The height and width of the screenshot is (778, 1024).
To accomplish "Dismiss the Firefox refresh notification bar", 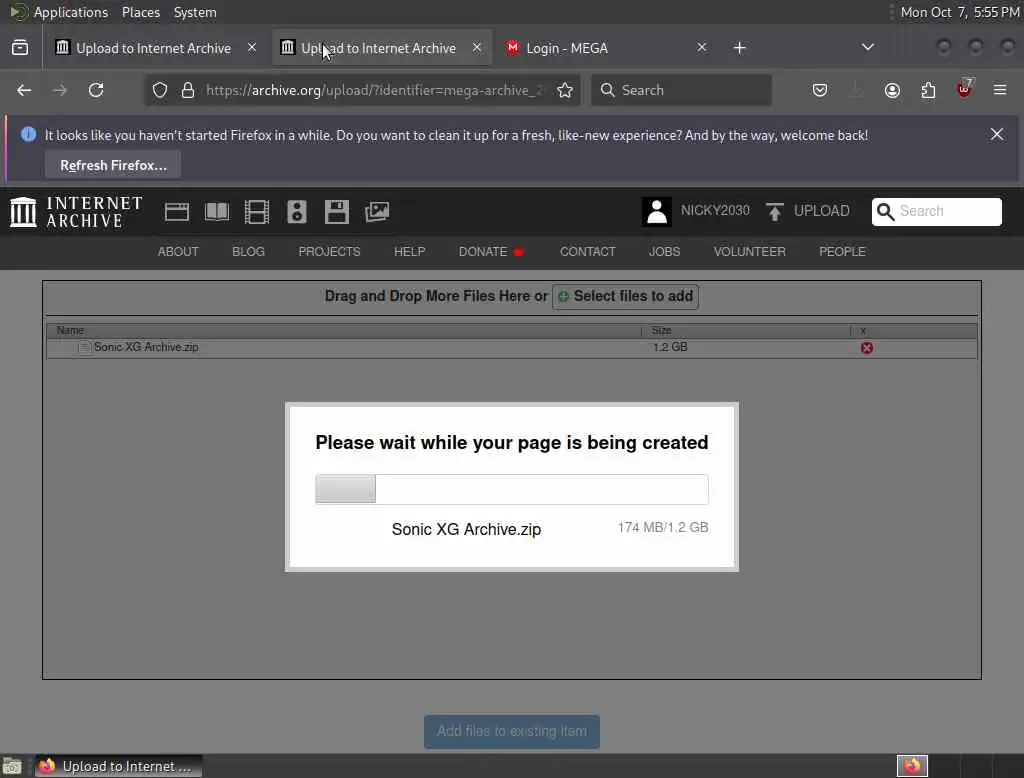I will 997,135.
